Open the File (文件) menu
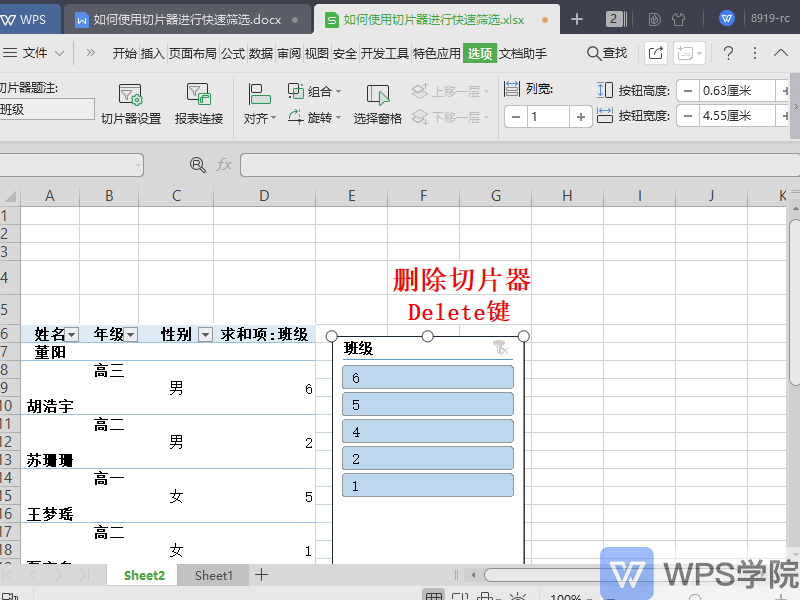The image size is (800, 600). pyautogui.click(x=34, y=53)
